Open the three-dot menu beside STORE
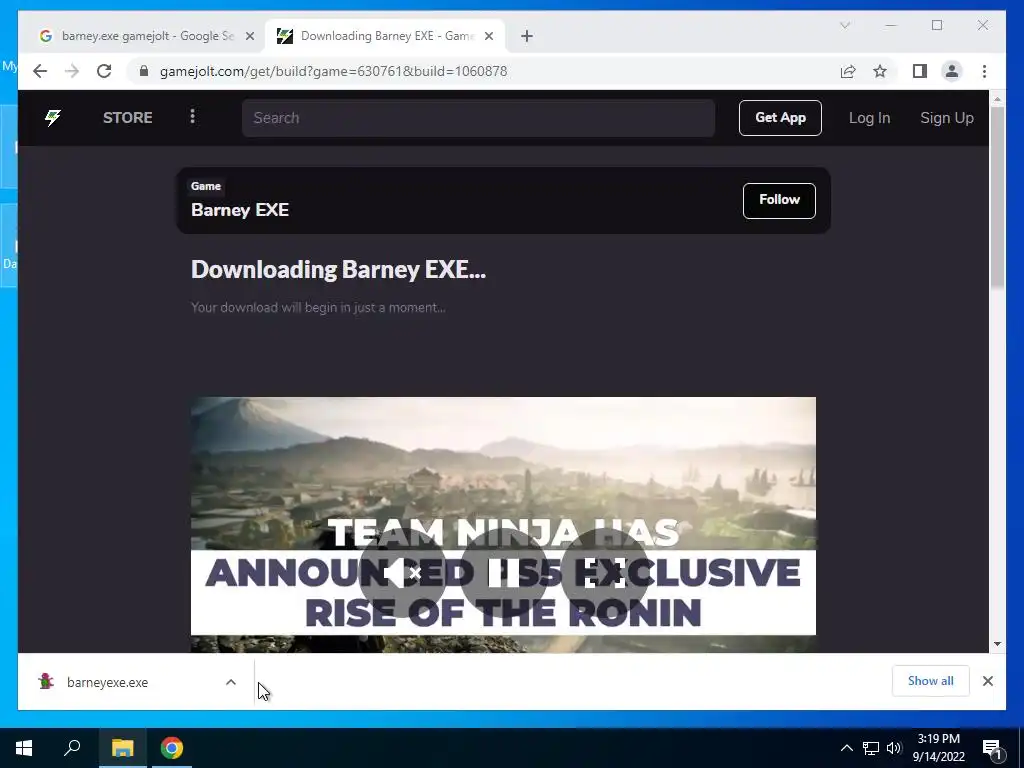 (192, 117)
